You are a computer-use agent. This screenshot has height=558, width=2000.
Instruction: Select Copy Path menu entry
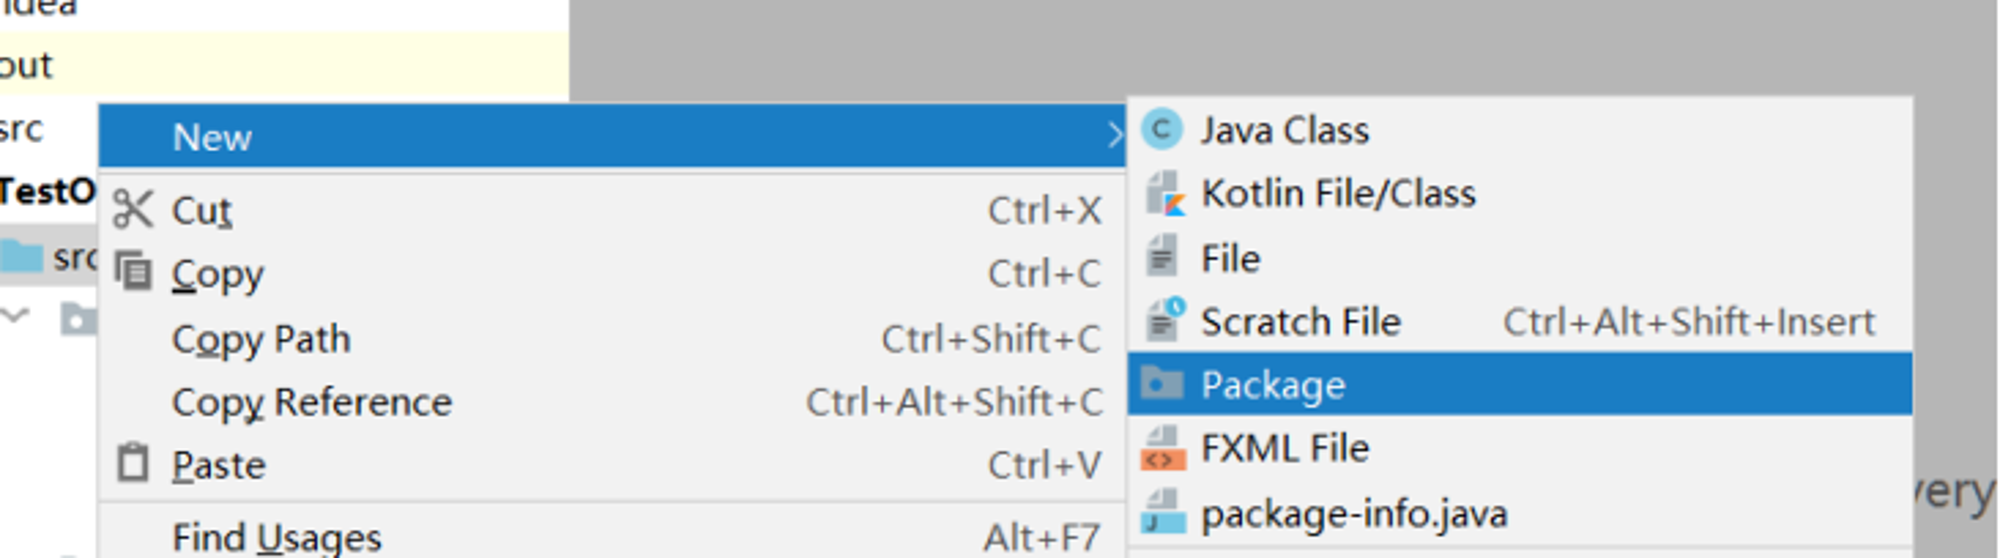click(261, 339)
